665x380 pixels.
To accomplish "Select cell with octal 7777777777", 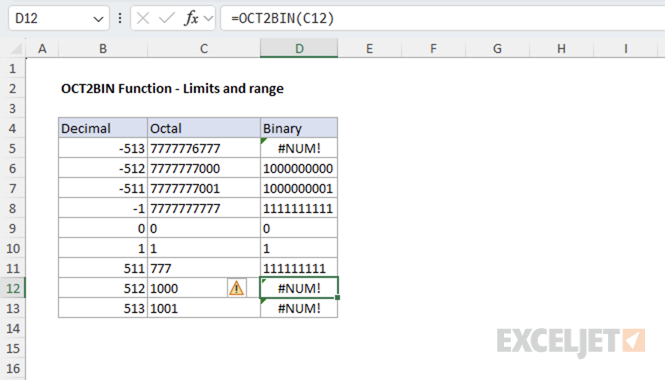I will pos(204,208).
